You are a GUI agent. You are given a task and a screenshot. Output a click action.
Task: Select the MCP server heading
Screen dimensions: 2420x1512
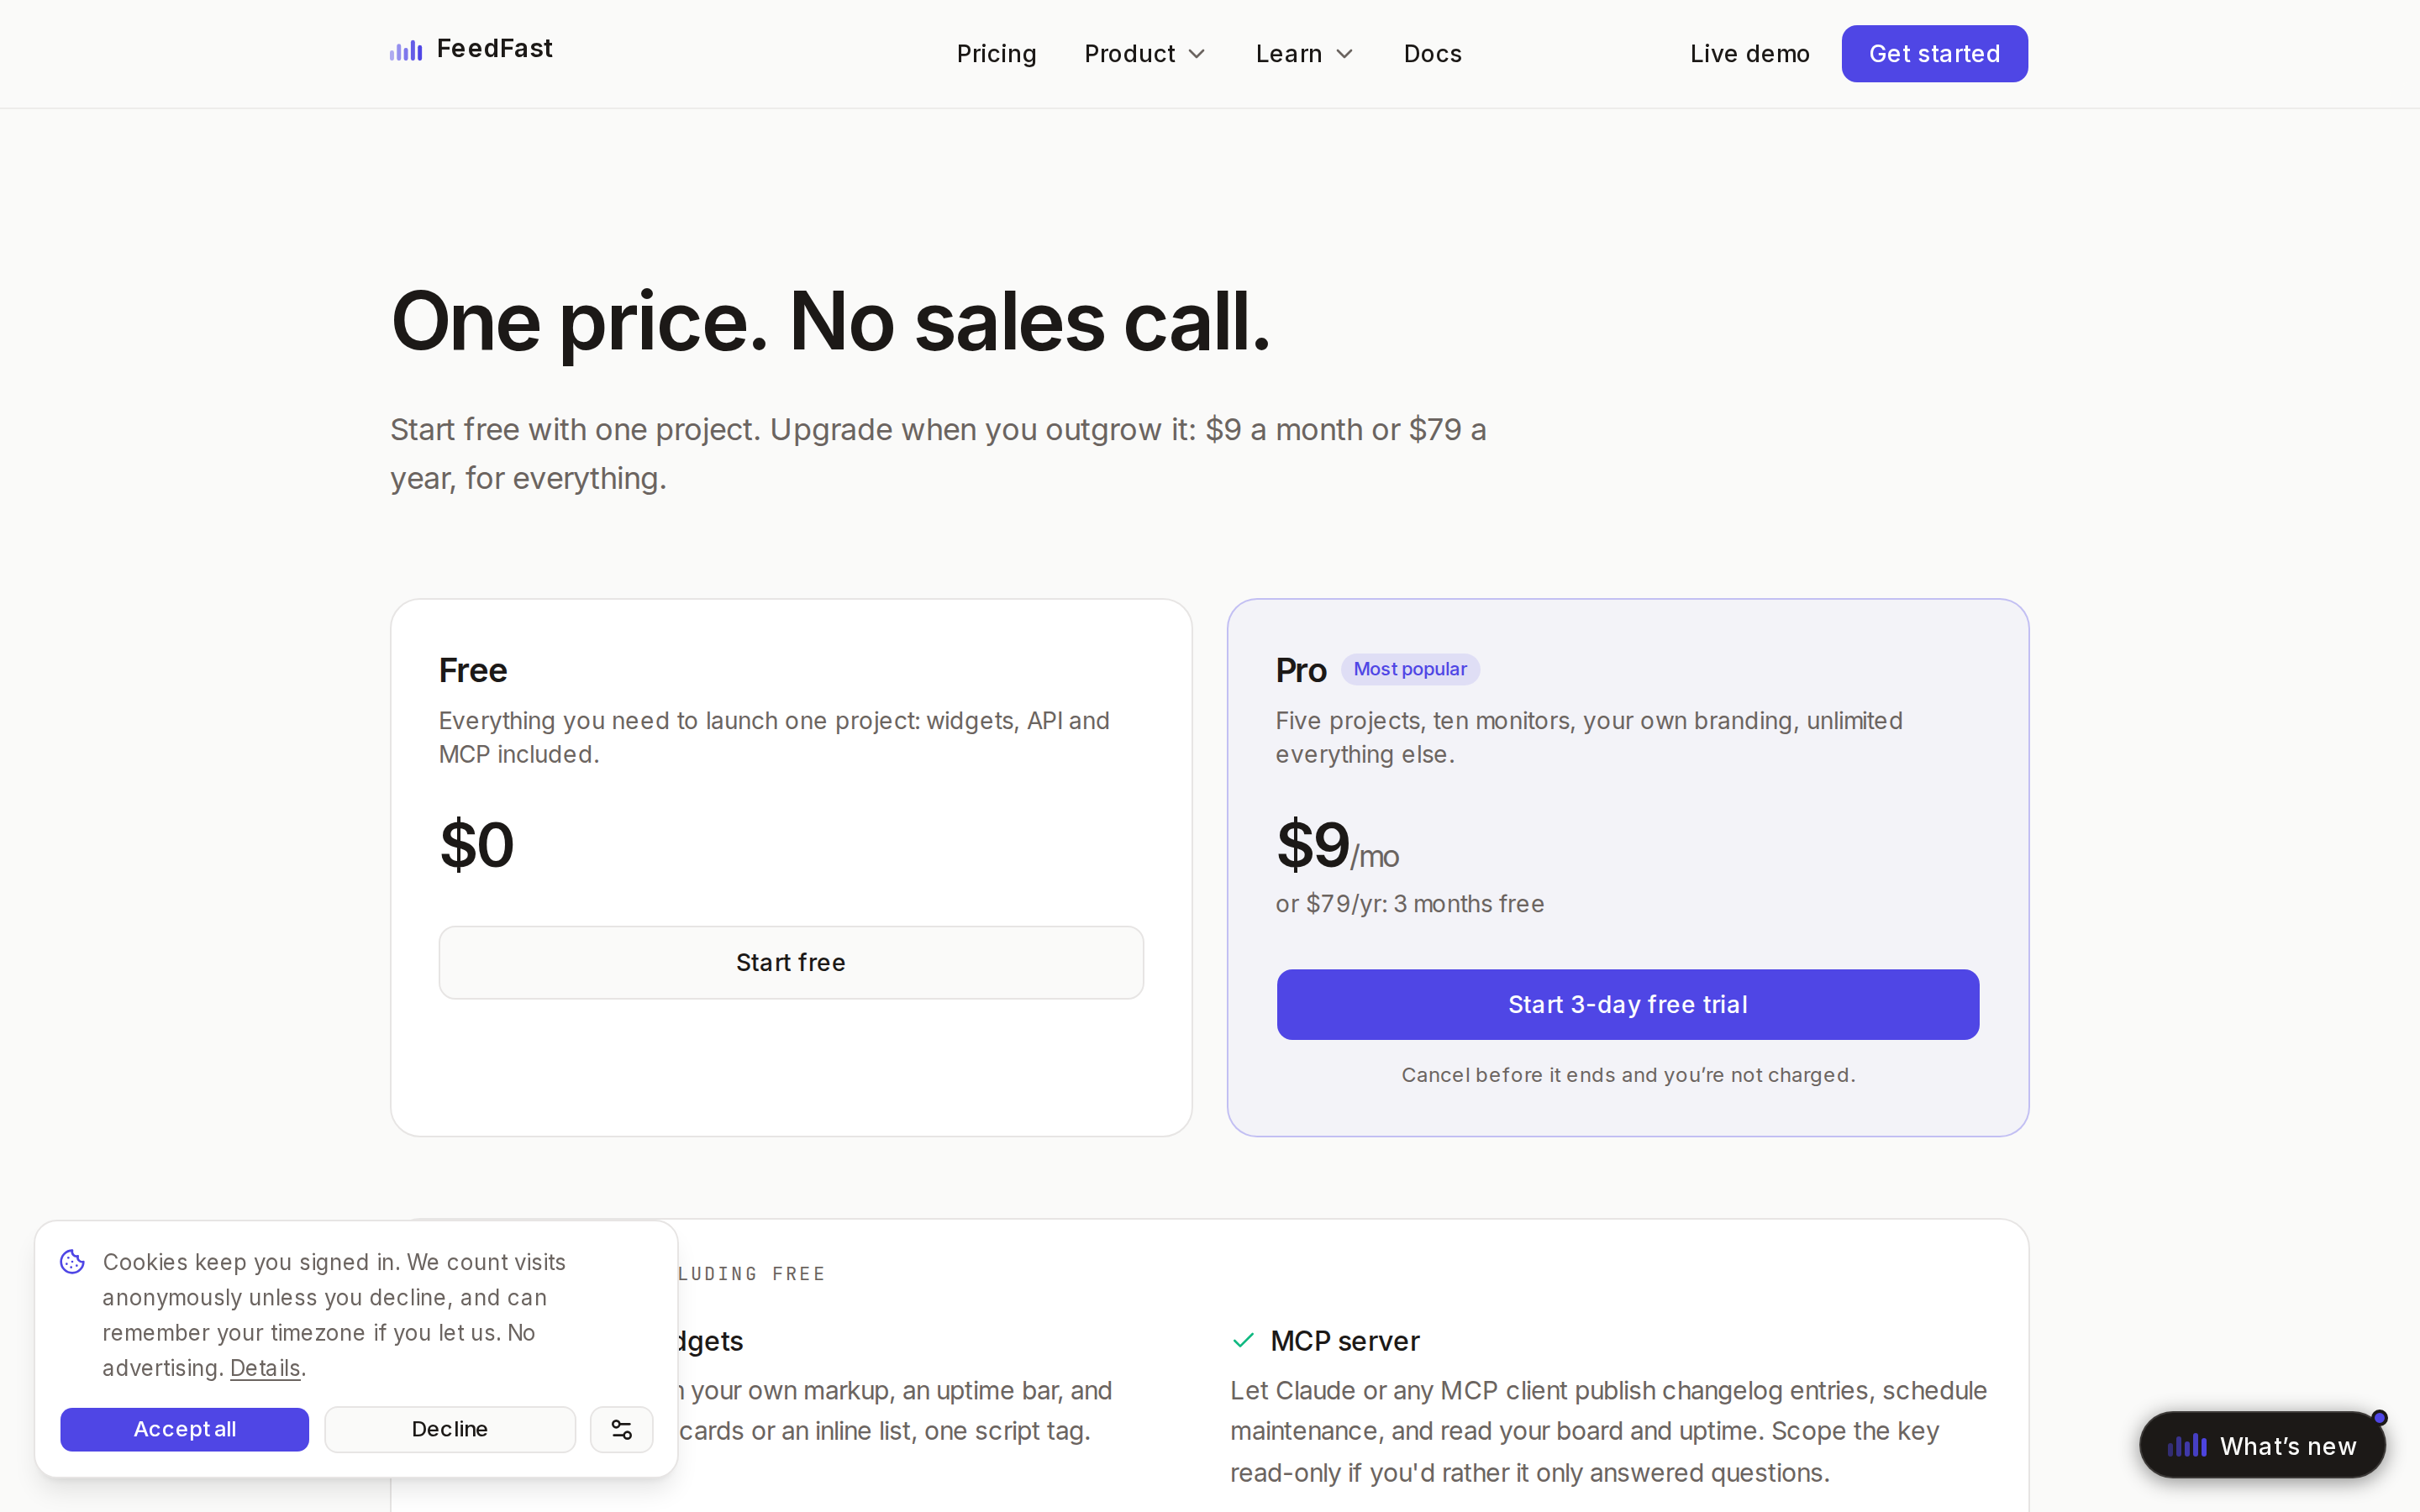point(1344,1341)
